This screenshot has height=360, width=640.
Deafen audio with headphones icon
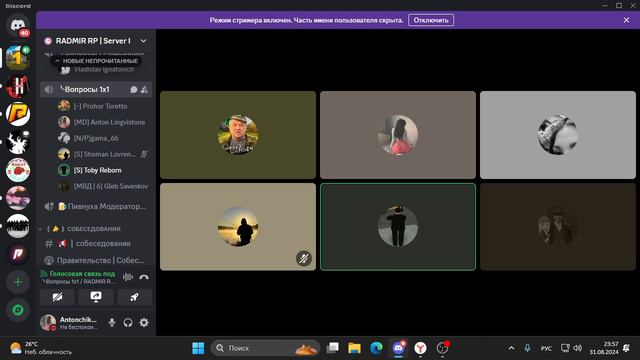pos(128,322)
